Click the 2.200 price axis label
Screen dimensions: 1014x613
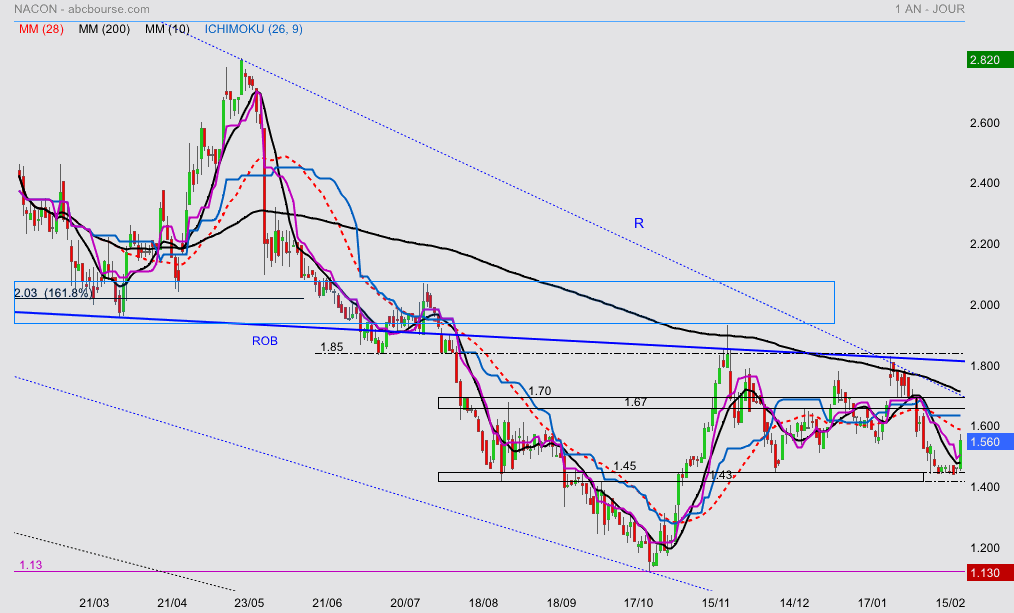point(985,244)
